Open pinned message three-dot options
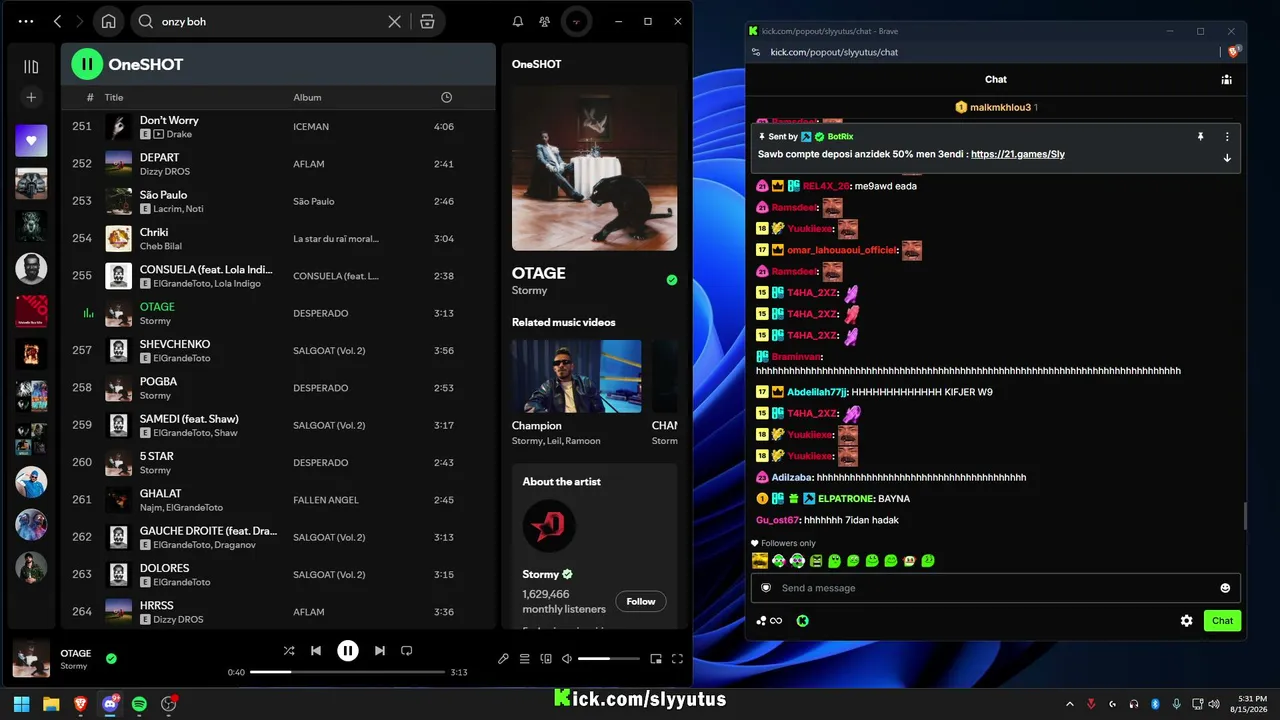This screenshot has height=720, width=1280. click(x=1227, y=136)
